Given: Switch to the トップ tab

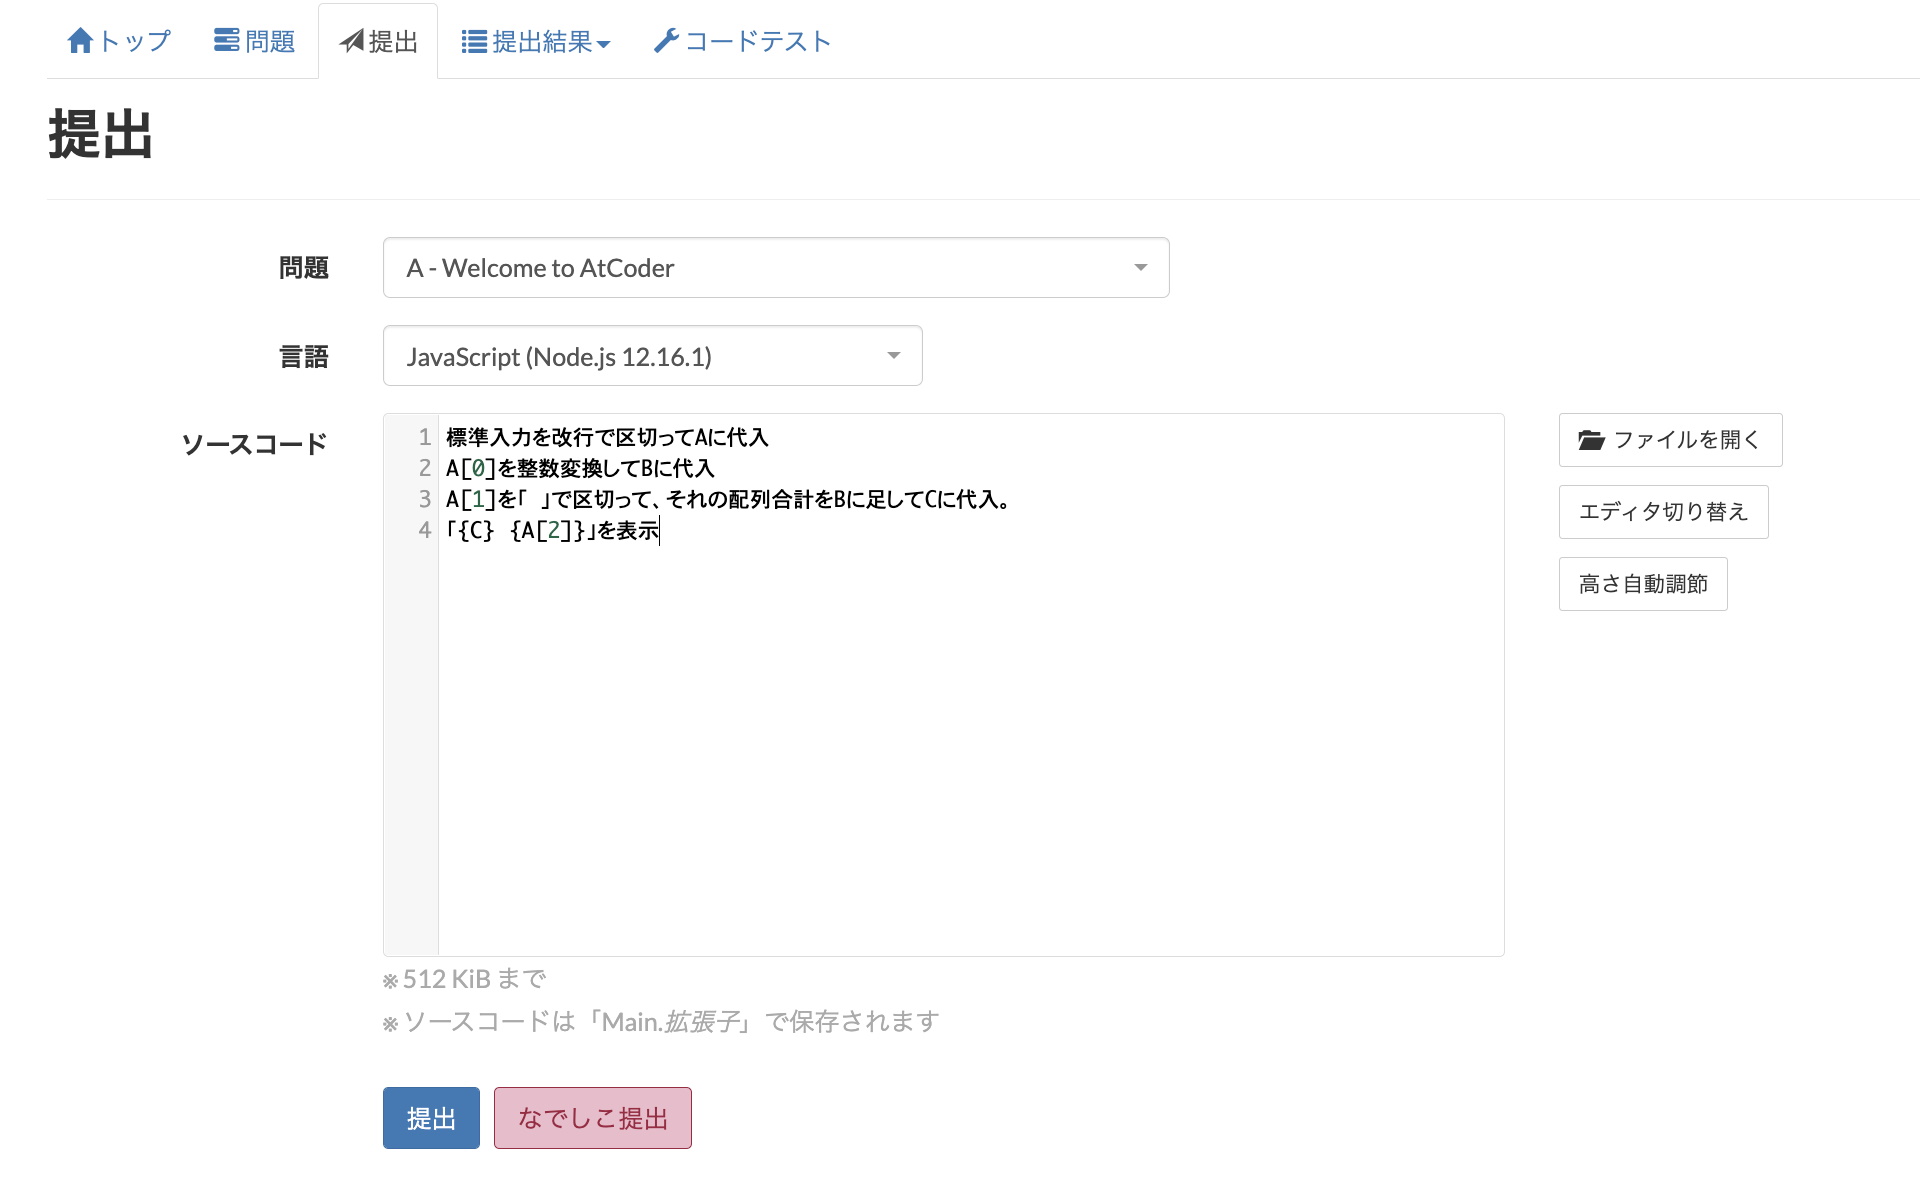Looking at the screenshot, I should (x=117, y=40).
